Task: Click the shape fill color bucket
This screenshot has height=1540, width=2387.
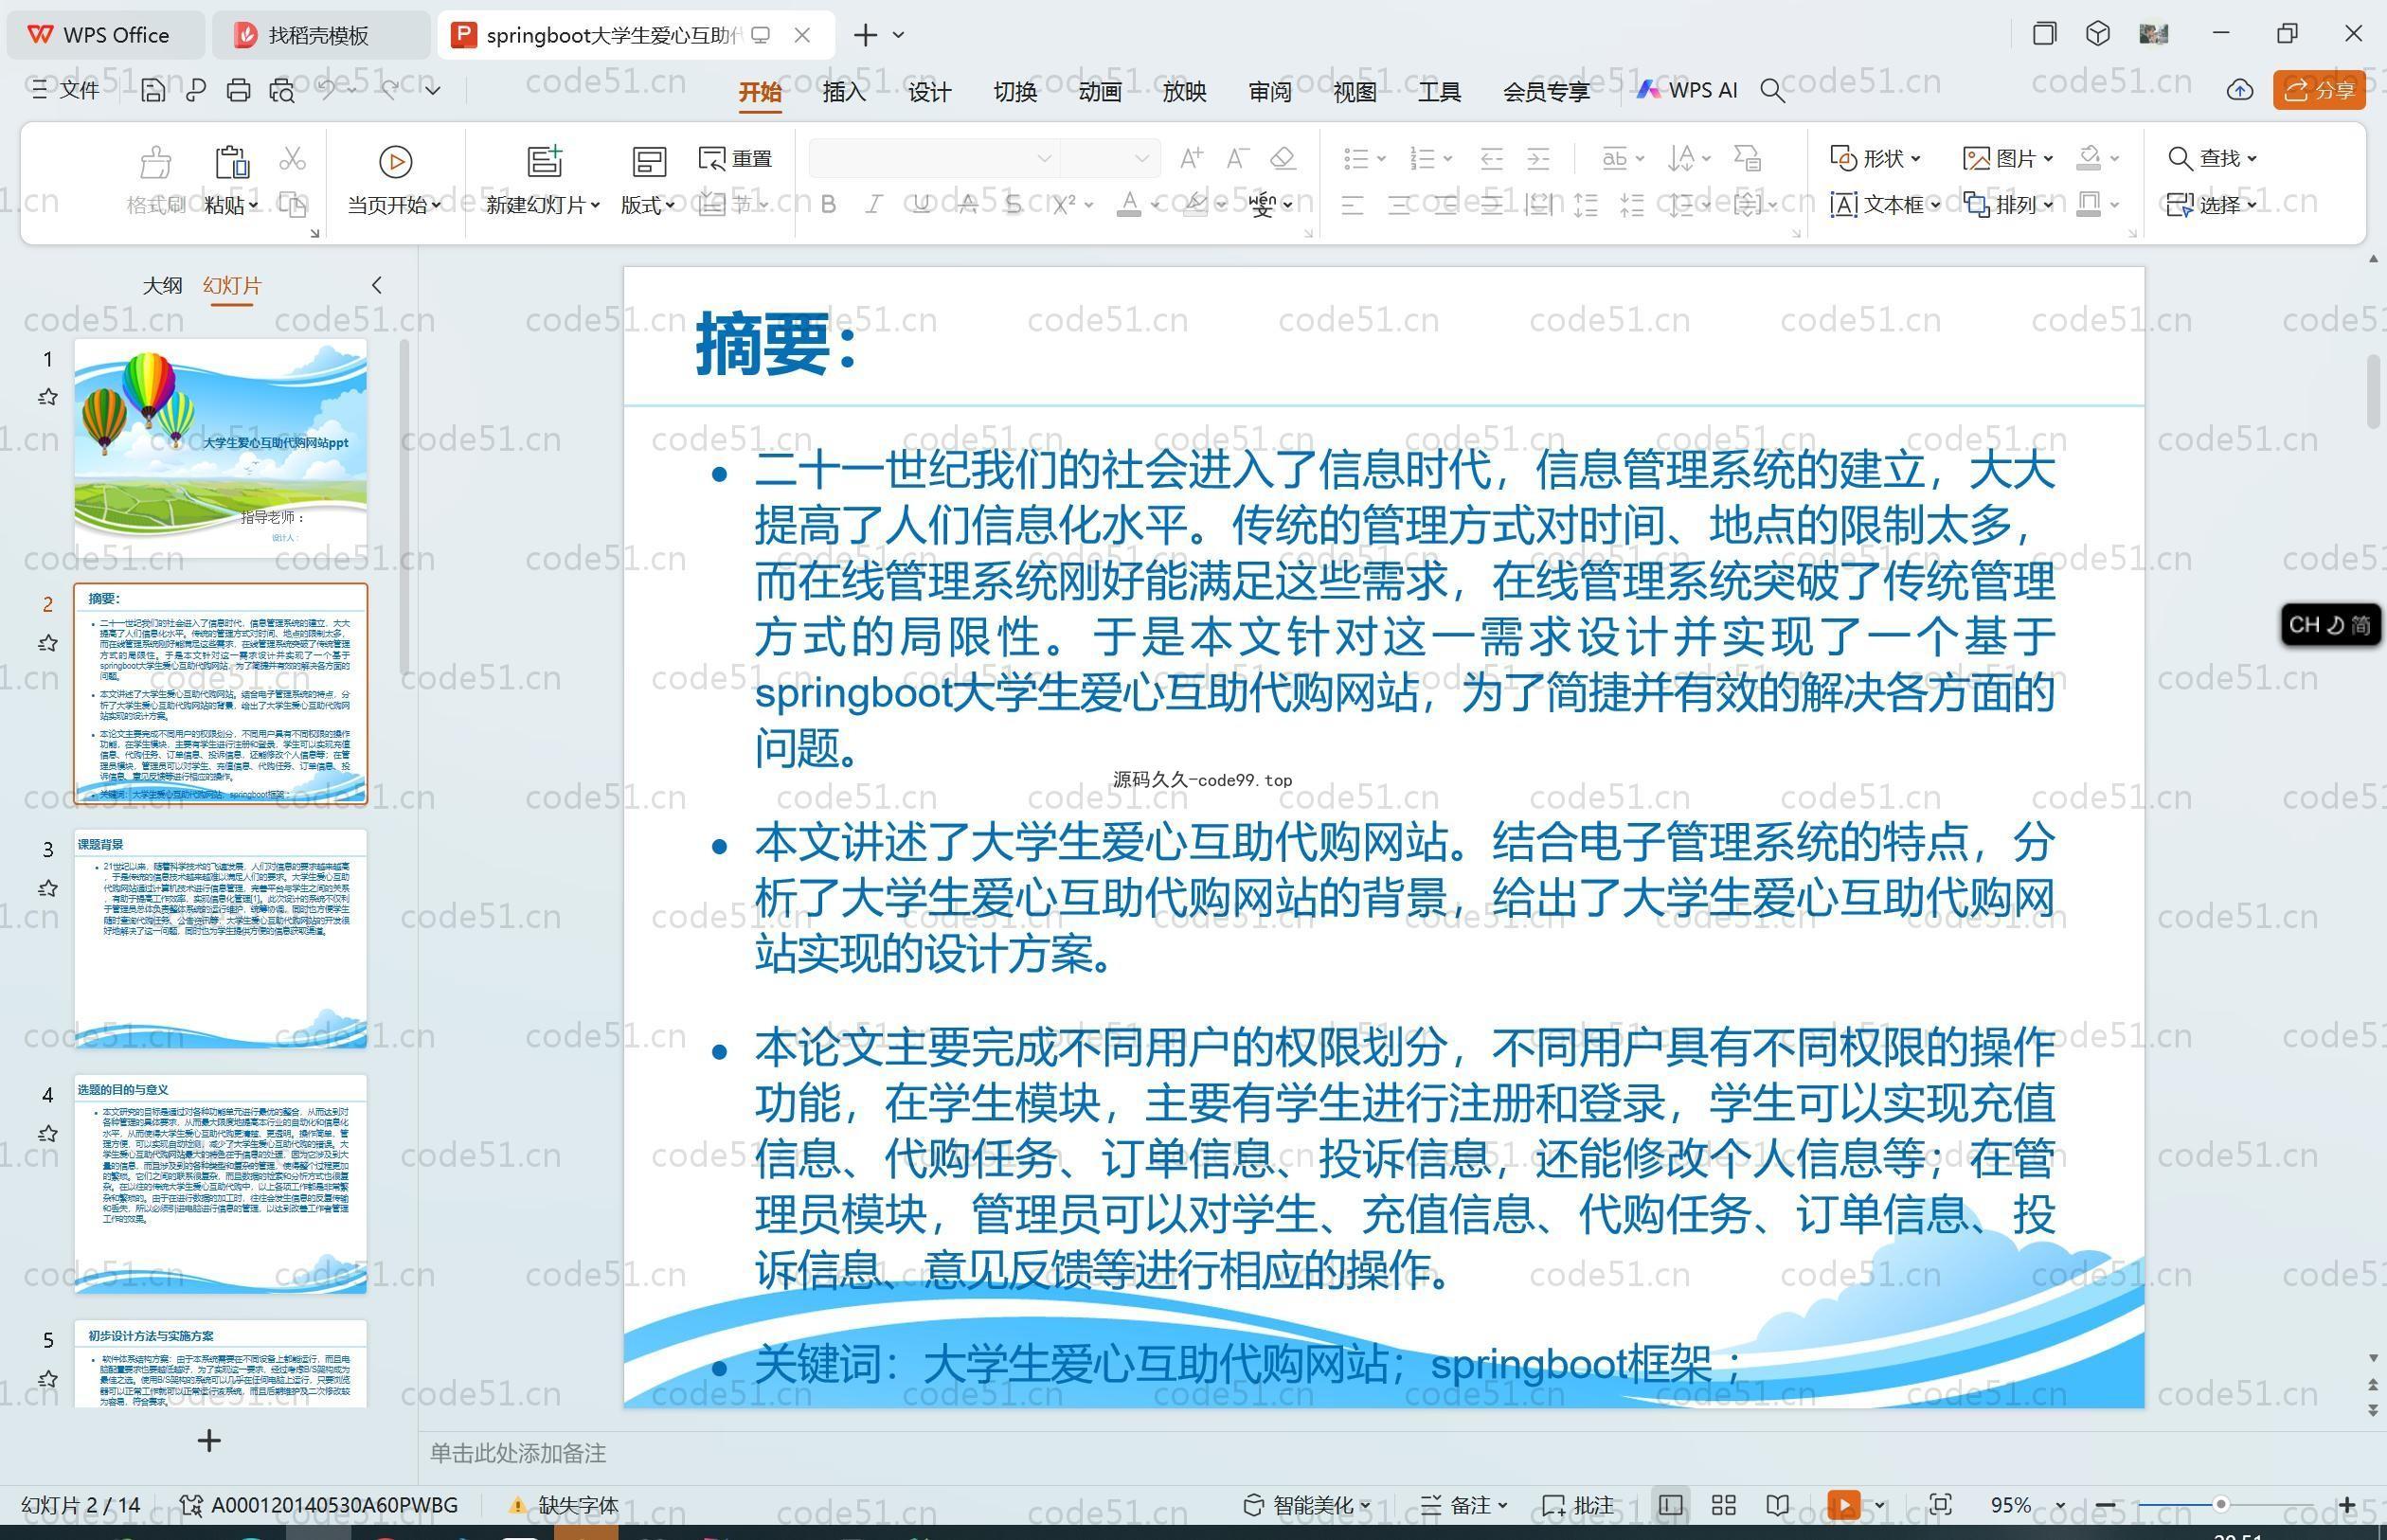Action: click(2089, 158)
